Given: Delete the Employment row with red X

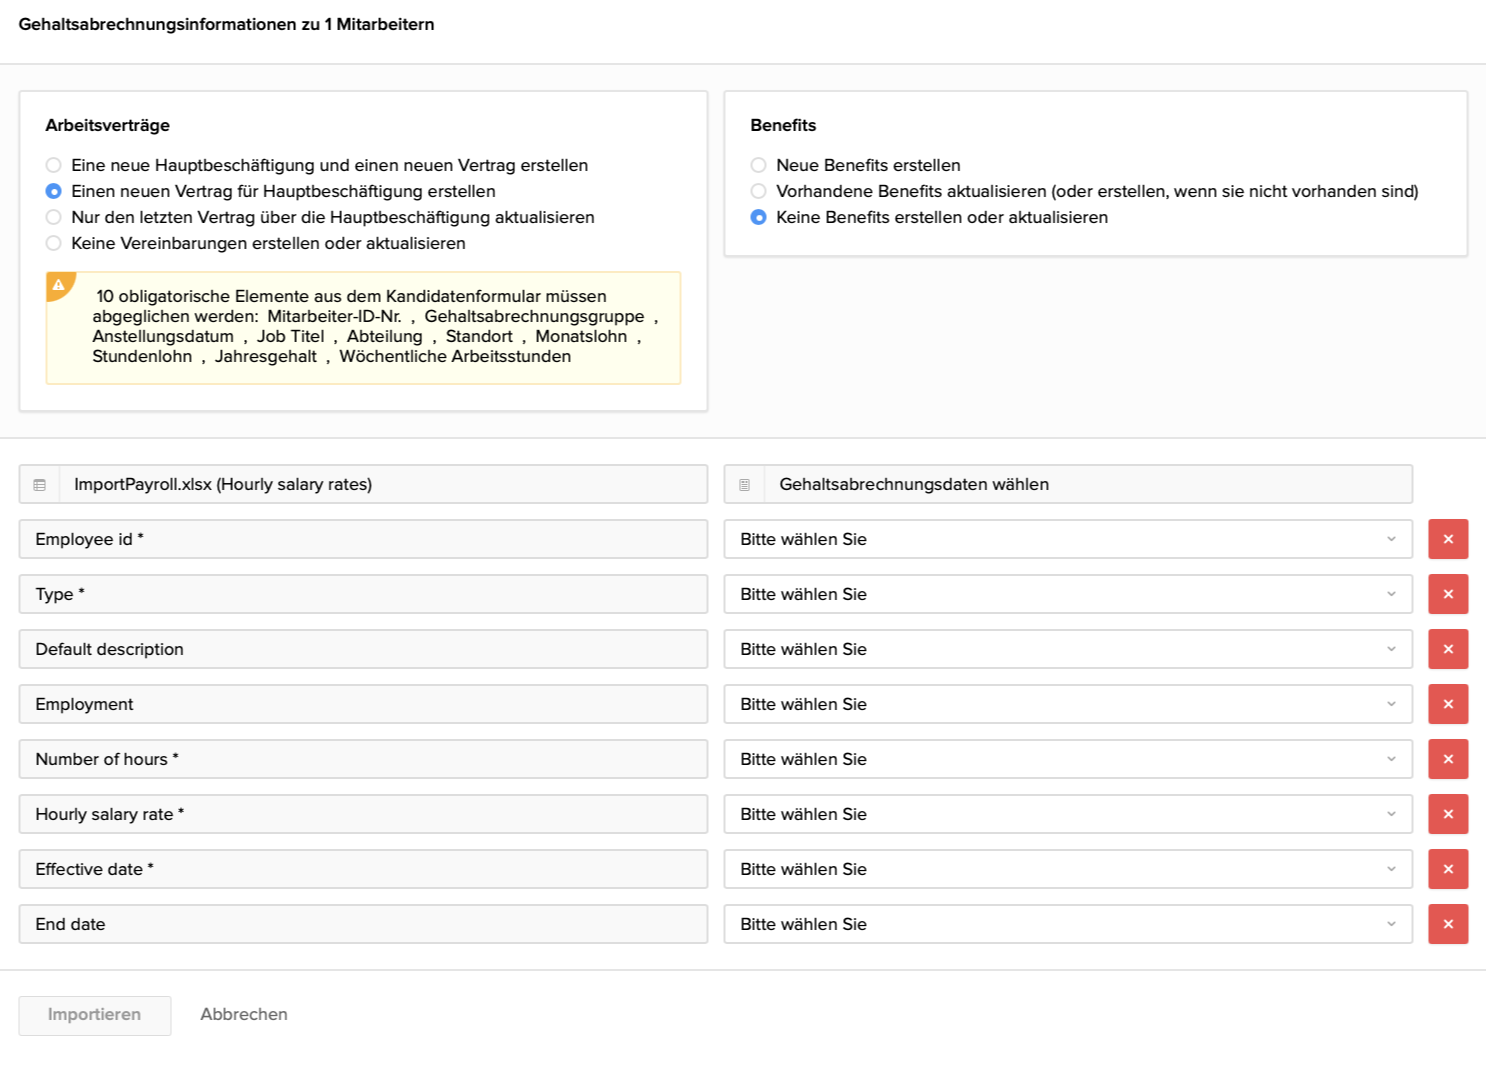Looking at the screenshot, I should point(1447,704).
